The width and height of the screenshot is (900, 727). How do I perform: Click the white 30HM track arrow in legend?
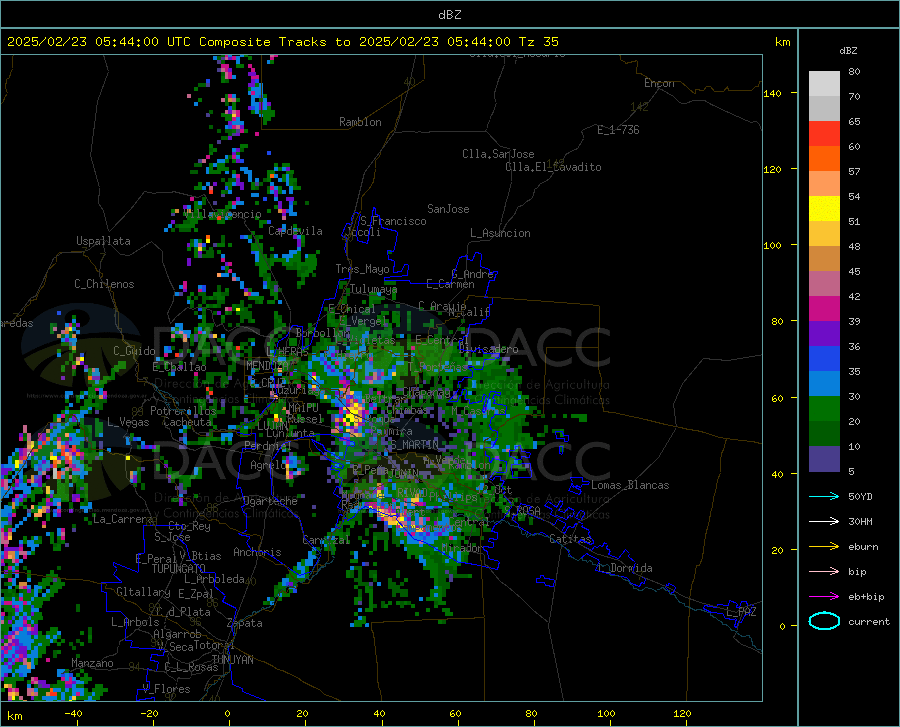click(824, 521)
